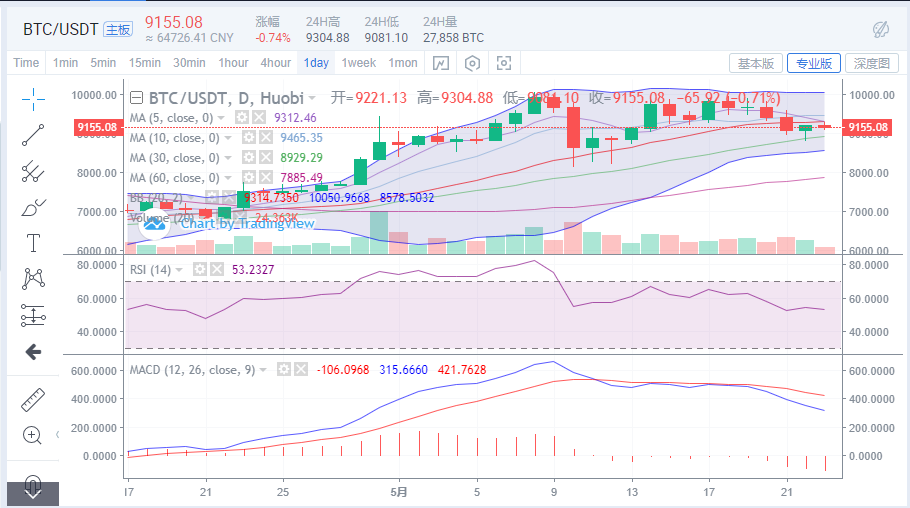Click the MACD value -106.0968
The image size is (910, 508).
pyautogui.click(x=343, y=370)
